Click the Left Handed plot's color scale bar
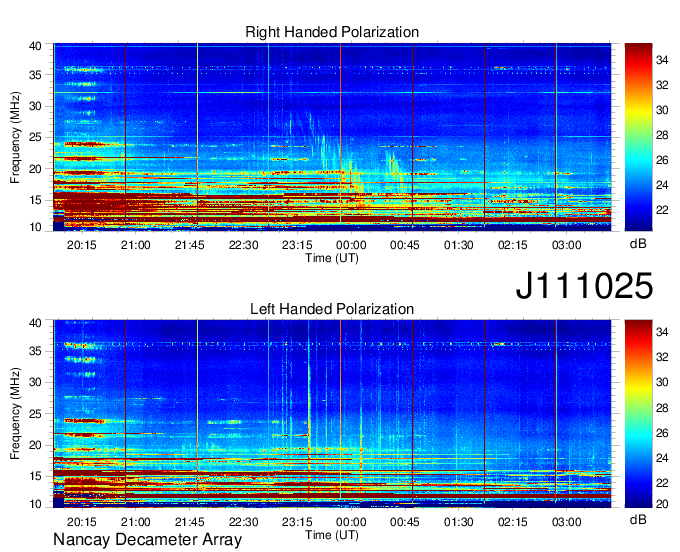The height and width of the screenshot is (552, 680). (638, 414)
